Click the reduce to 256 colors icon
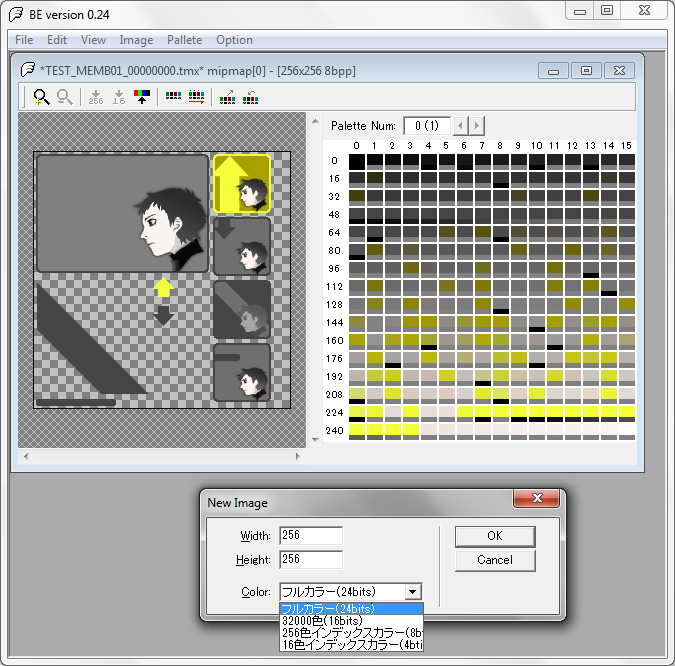Screen dimensions: 675x666 point(96,97)
